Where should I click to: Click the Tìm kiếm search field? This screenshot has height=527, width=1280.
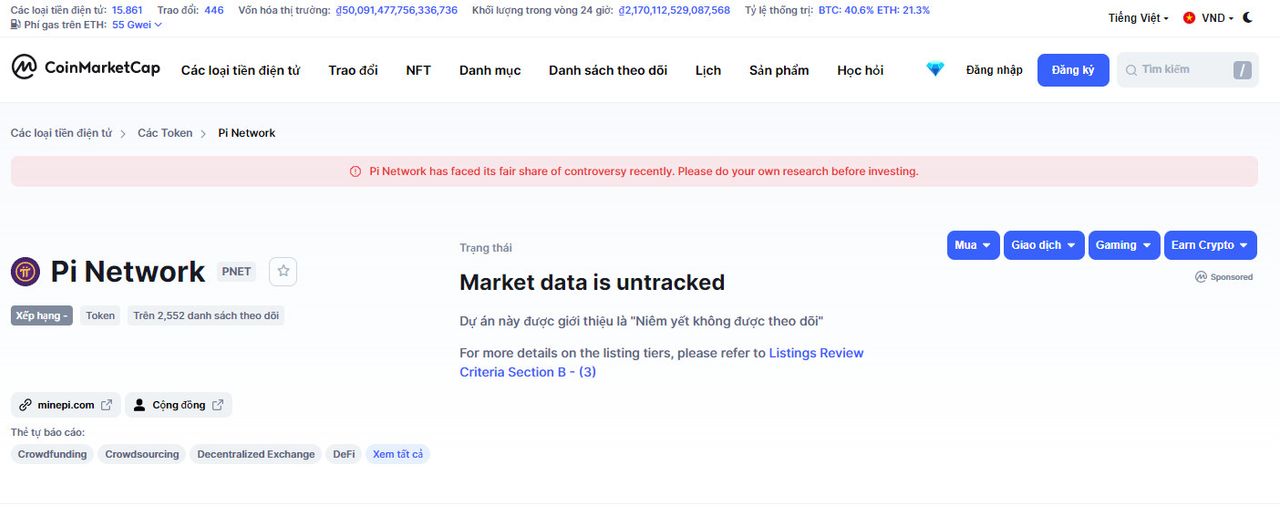pos(1187,70)
